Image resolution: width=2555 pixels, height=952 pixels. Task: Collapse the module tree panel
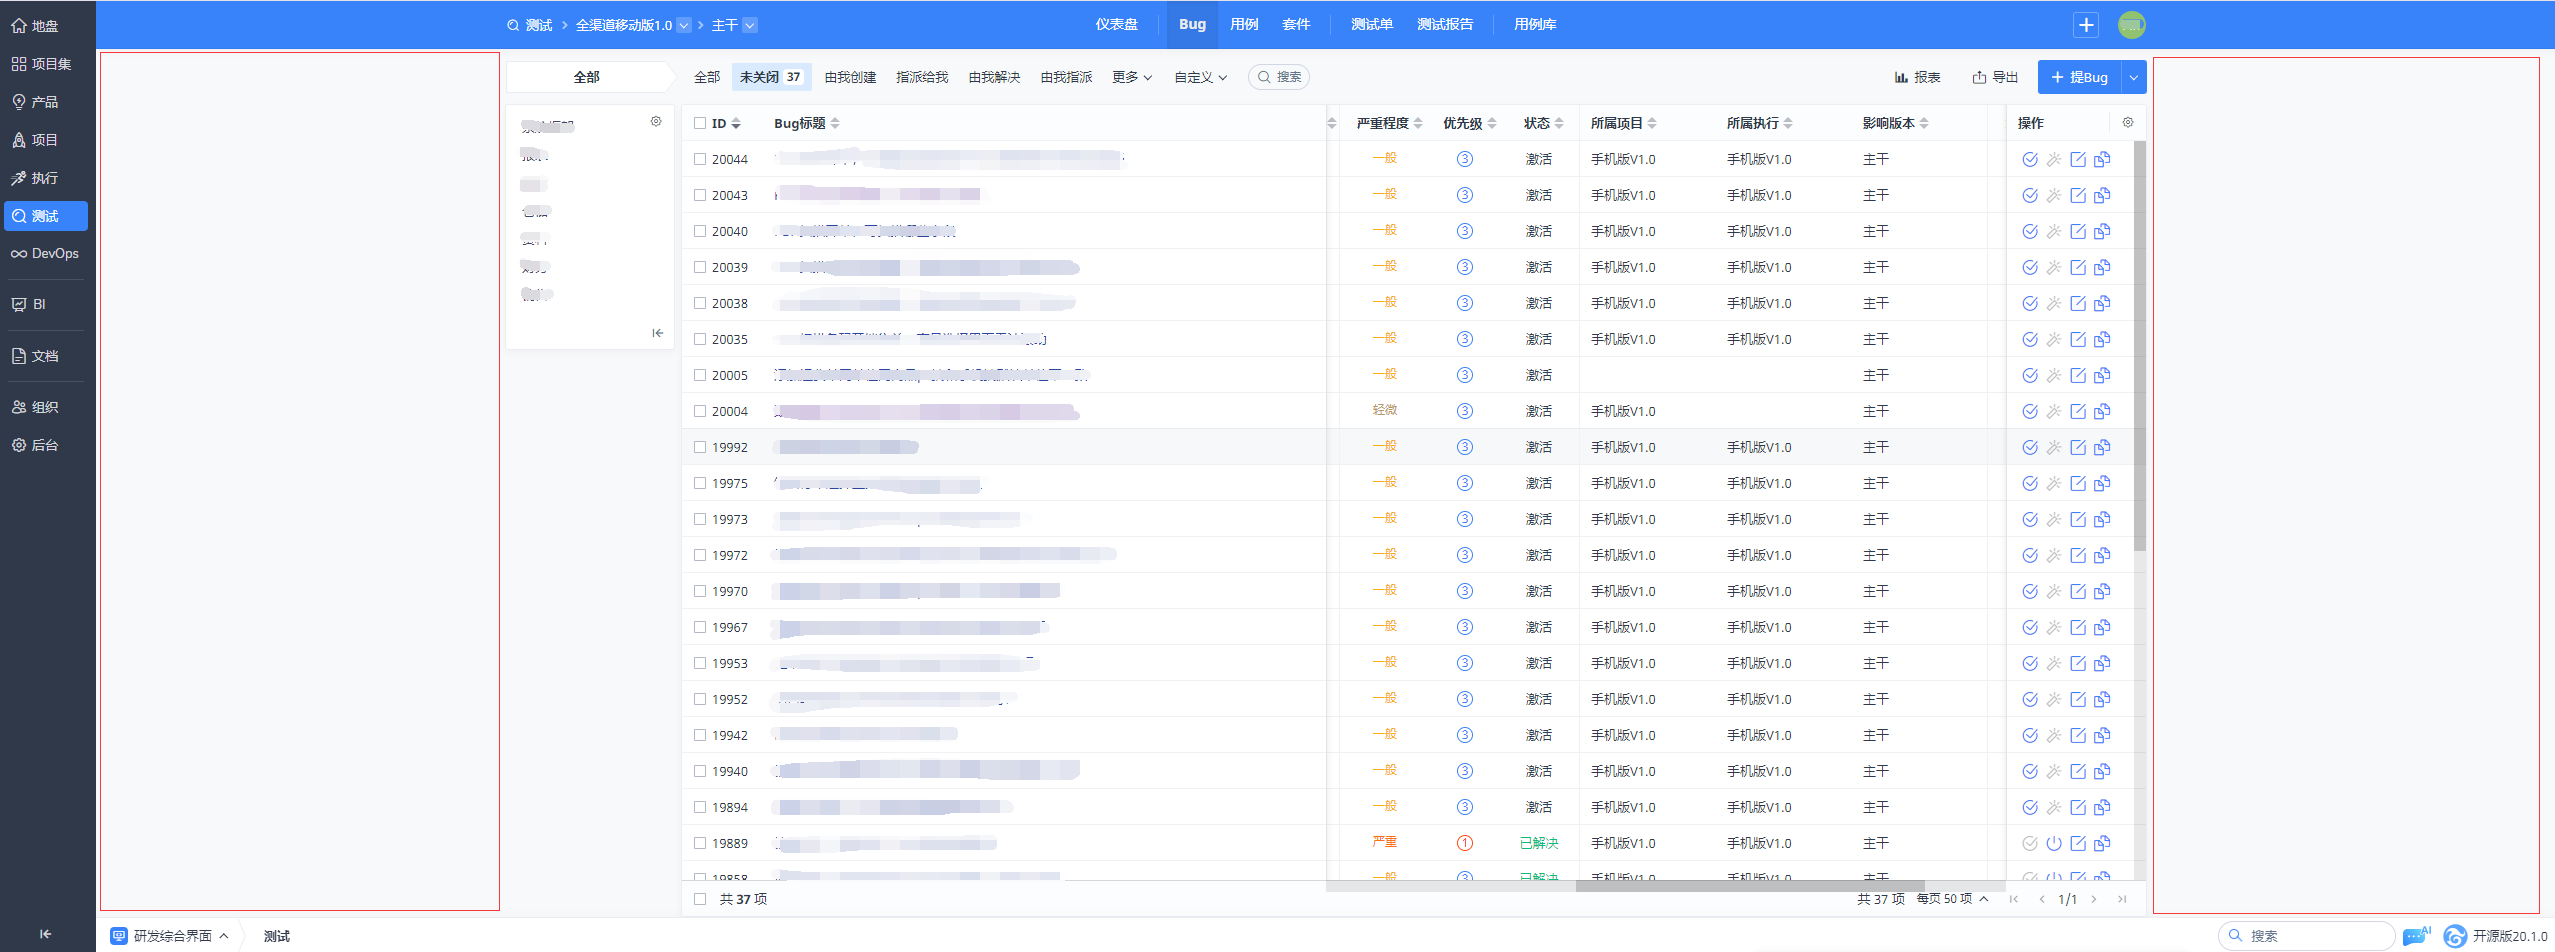click(x=657, y=333)
